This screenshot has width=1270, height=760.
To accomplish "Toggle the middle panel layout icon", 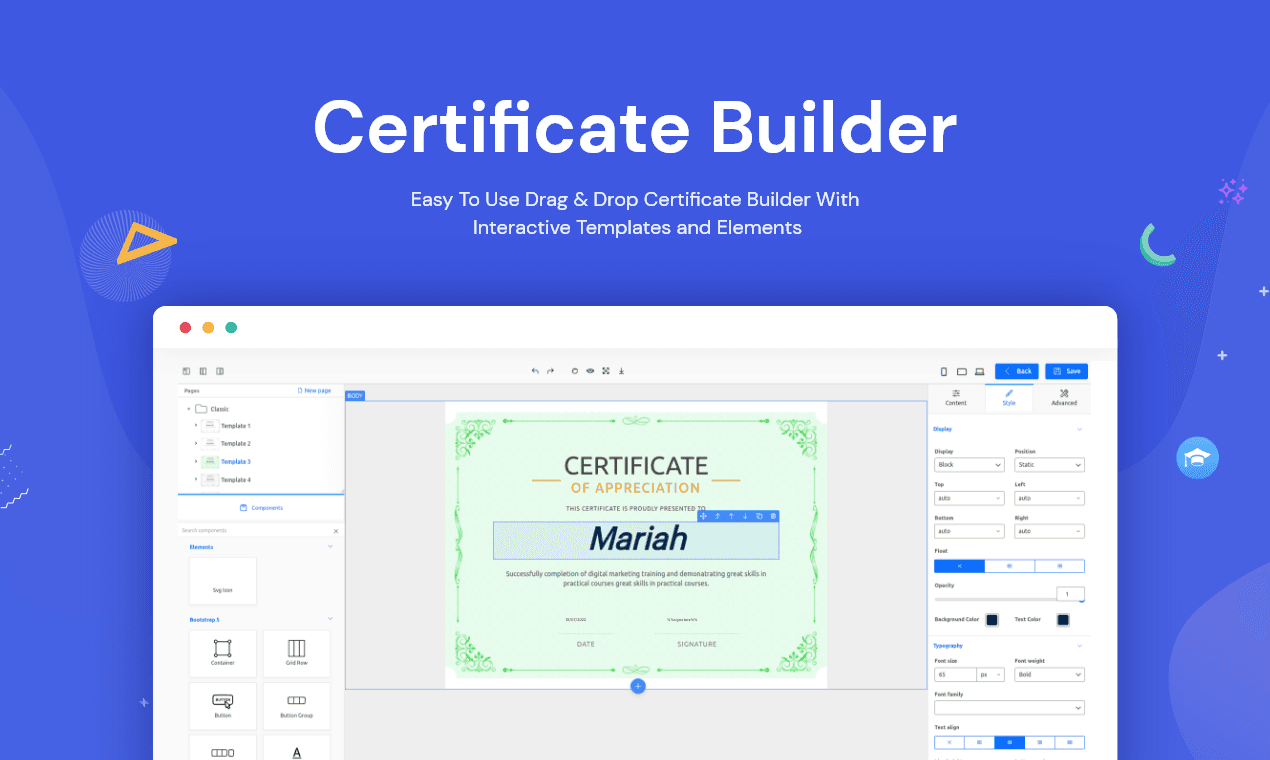I will [203, 371].
